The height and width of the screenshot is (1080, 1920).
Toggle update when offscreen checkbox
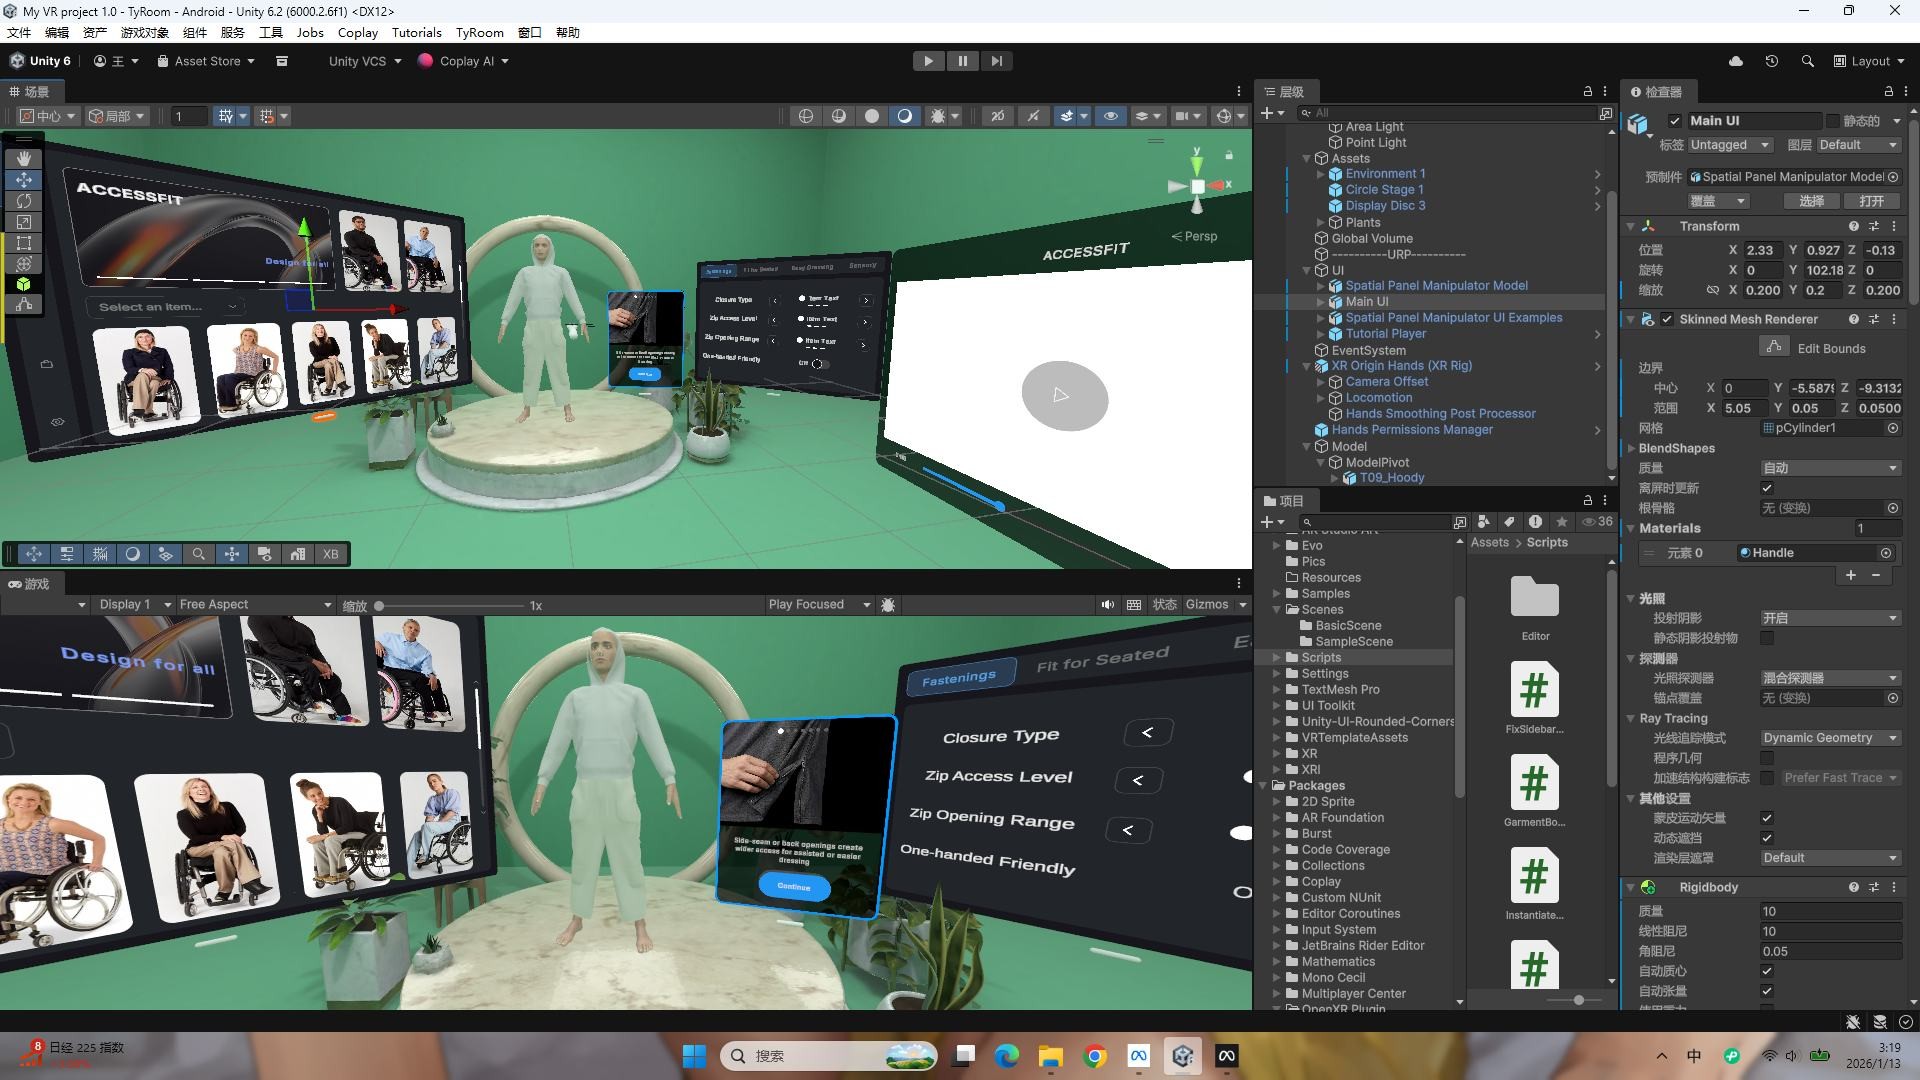point(1767,488)
